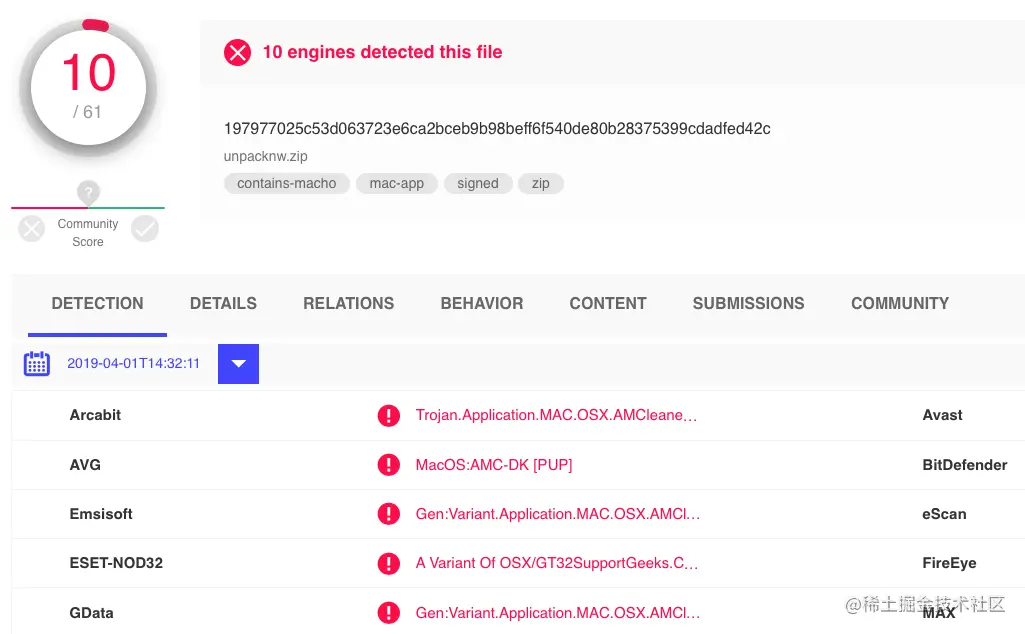Vote harmless with the checkmark community button

[145, 229]
